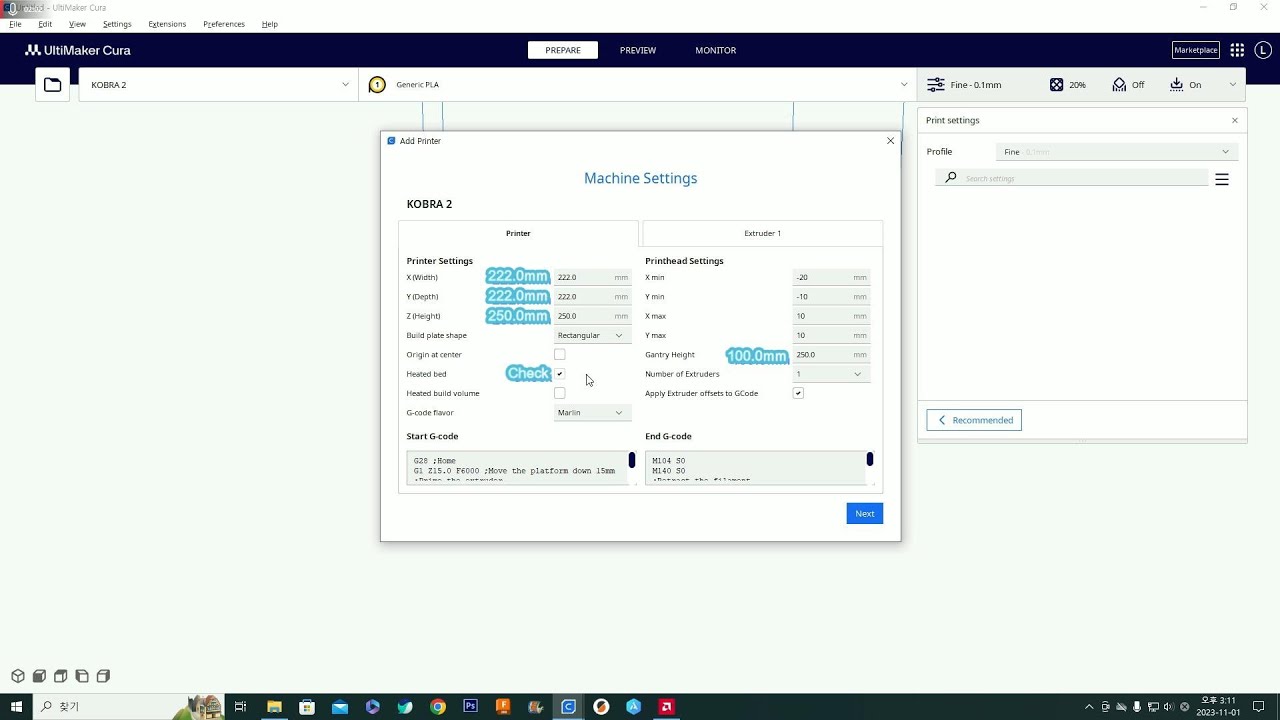Click the Gantry Height input field
1280x720 pixels.
click(x=831, y=354)
